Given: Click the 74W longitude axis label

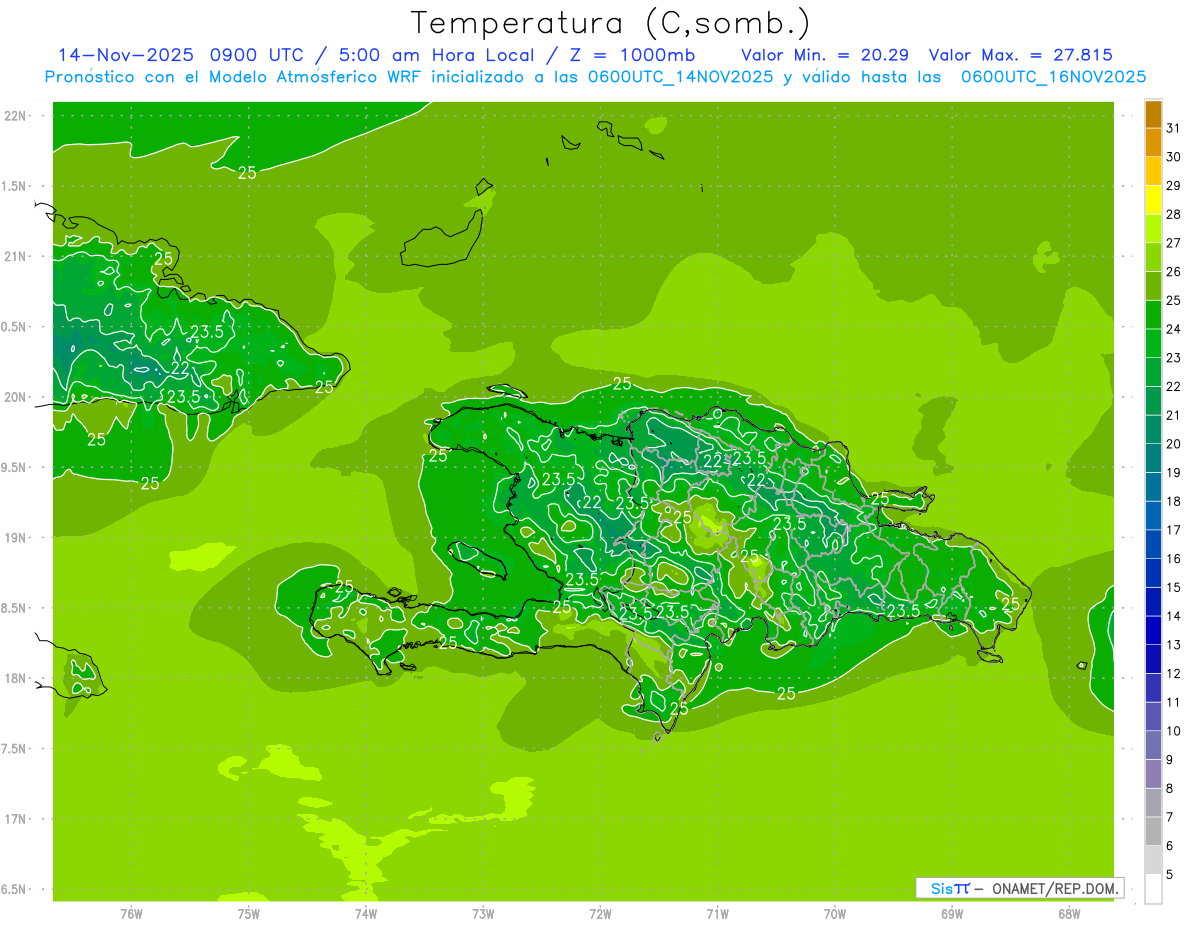Looking at the screenshot, I should pyautogui.click(x=365, y=914).
